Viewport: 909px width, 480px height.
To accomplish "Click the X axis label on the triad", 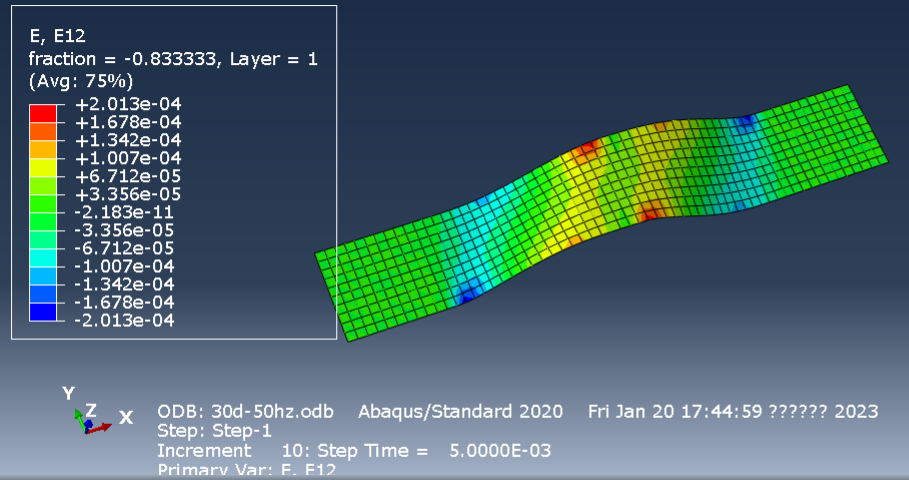I will [126, 417].
